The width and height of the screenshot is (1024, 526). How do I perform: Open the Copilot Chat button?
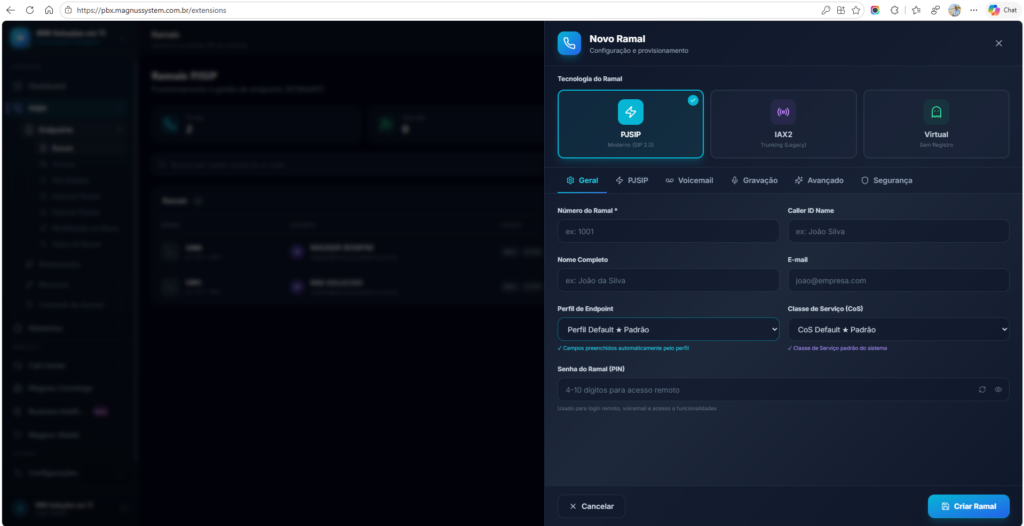pyautogui.click(x=1003, y=10)
